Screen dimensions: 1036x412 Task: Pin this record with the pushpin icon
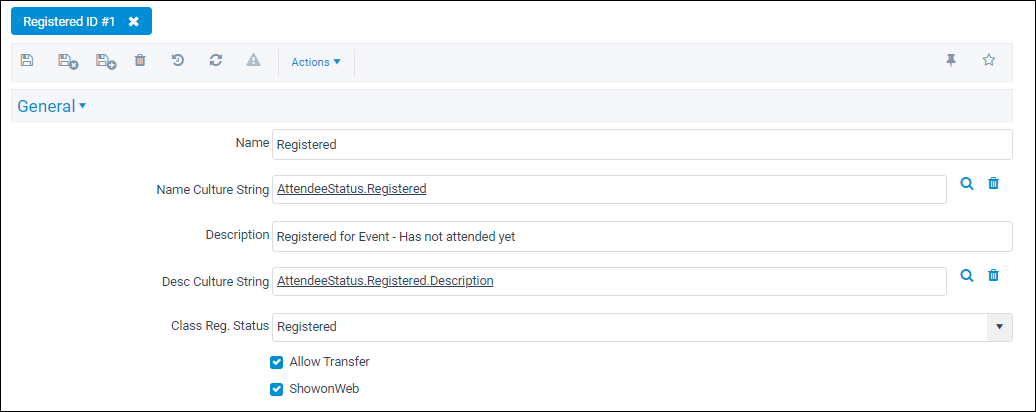tap(951, 61)
